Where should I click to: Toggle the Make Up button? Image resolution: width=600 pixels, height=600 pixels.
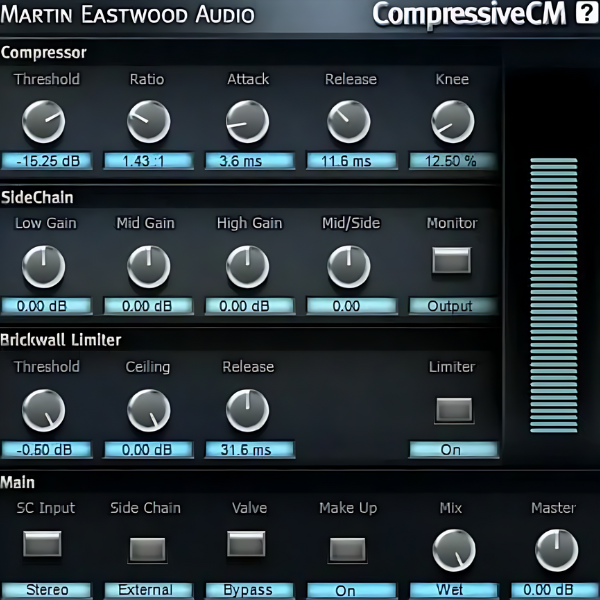[x=347, y=550]
